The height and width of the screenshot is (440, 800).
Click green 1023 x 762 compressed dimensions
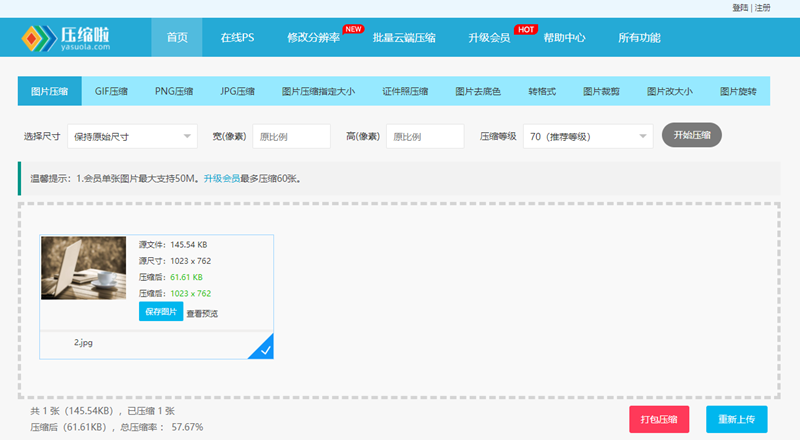click(x=190, y=294)
